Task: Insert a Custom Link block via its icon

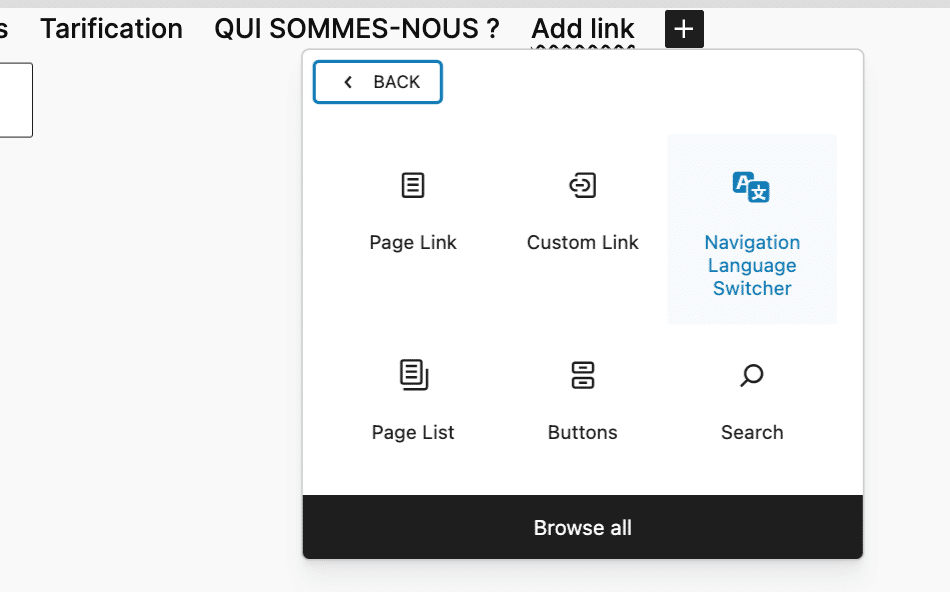Action: click(x=583, y=185)
